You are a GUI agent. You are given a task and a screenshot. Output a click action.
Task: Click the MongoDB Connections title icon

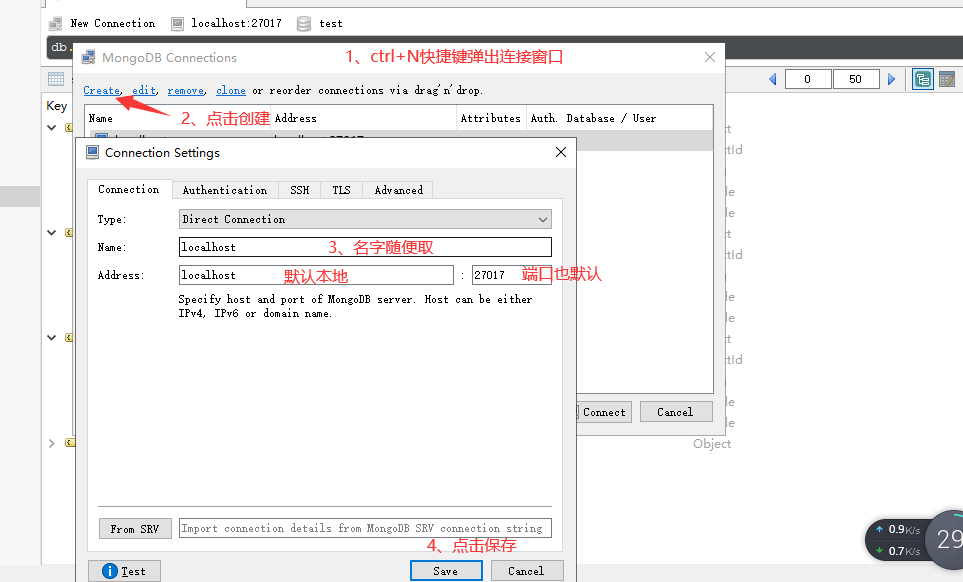(x=88, y=57)
